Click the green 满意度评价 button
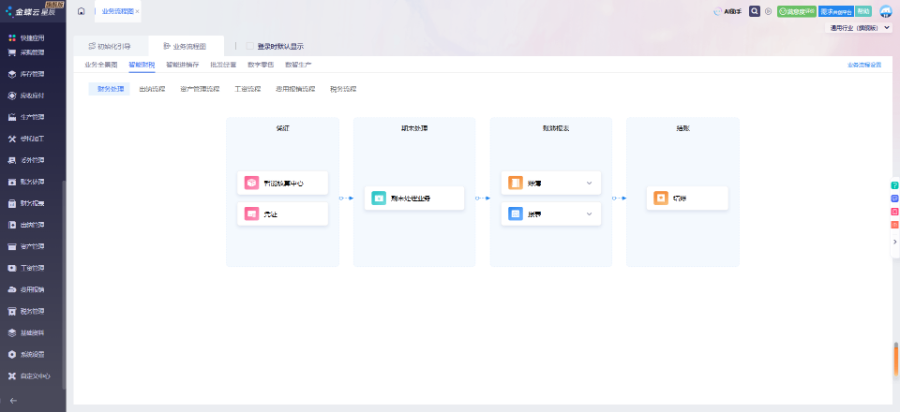Screen dimensions: 900x412 796,12
